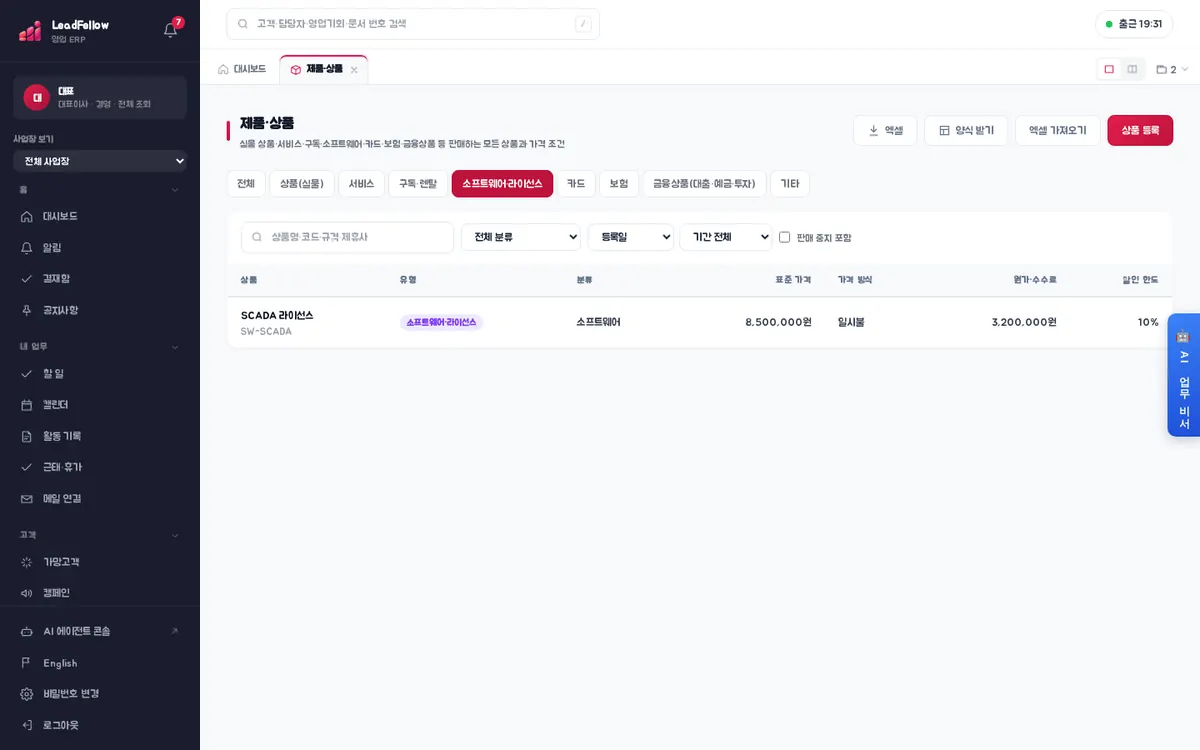Image resolution: width=1200 pixels, height=750 pixels.
Task: Click the 출근 19:31 status pill
Action: [x=1134, y=24]
